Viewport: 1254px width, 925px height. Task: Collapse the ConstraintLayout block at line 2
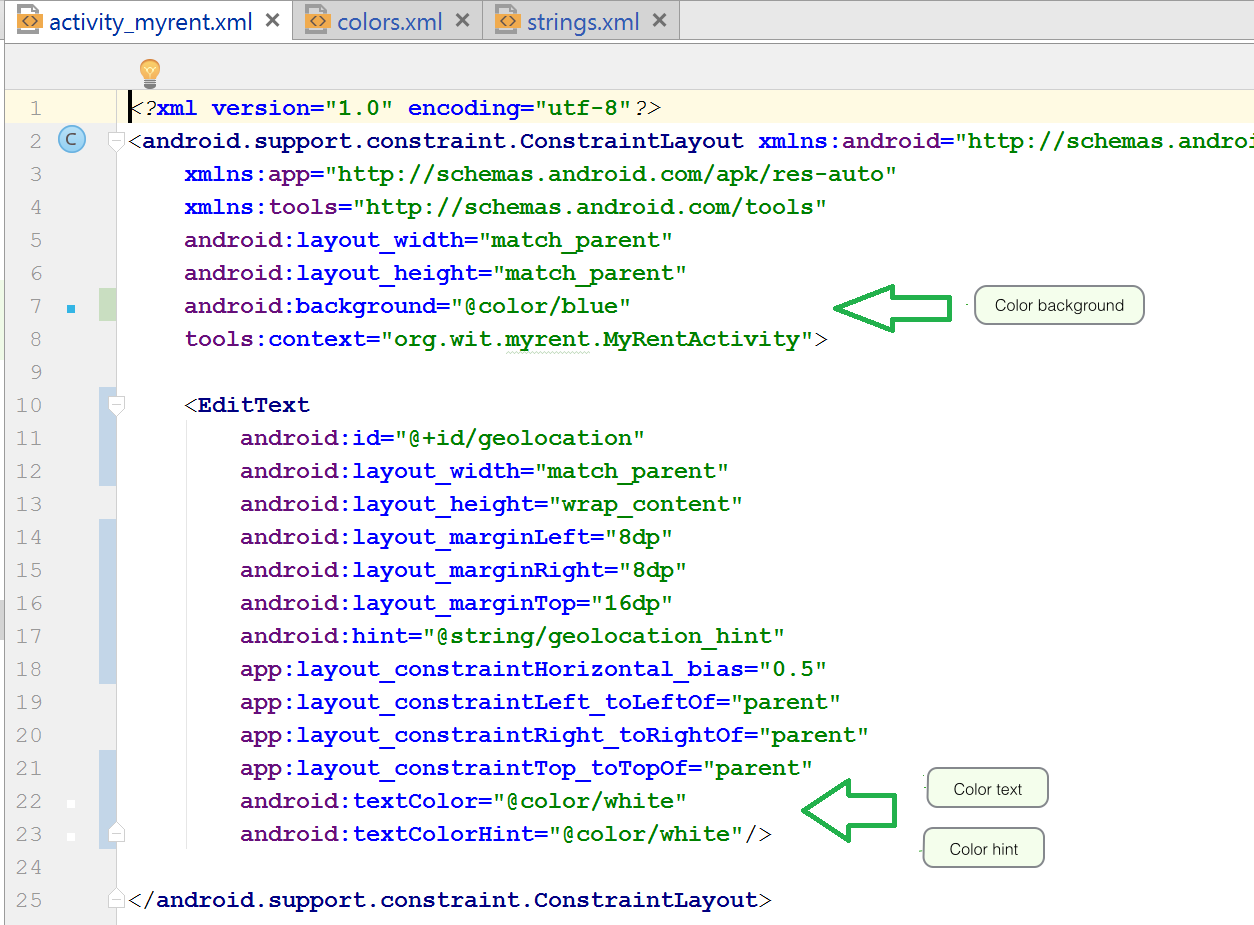pyautogui.click(x=116, y=140)
